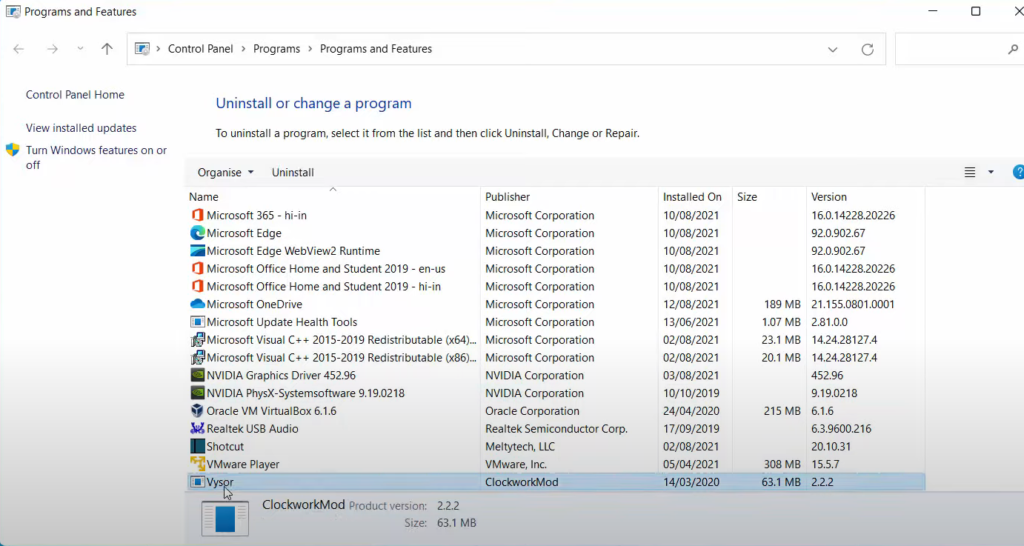The image size is (1024, 546).
Task: Open the help question mark icon
Action: [1018, 172]
